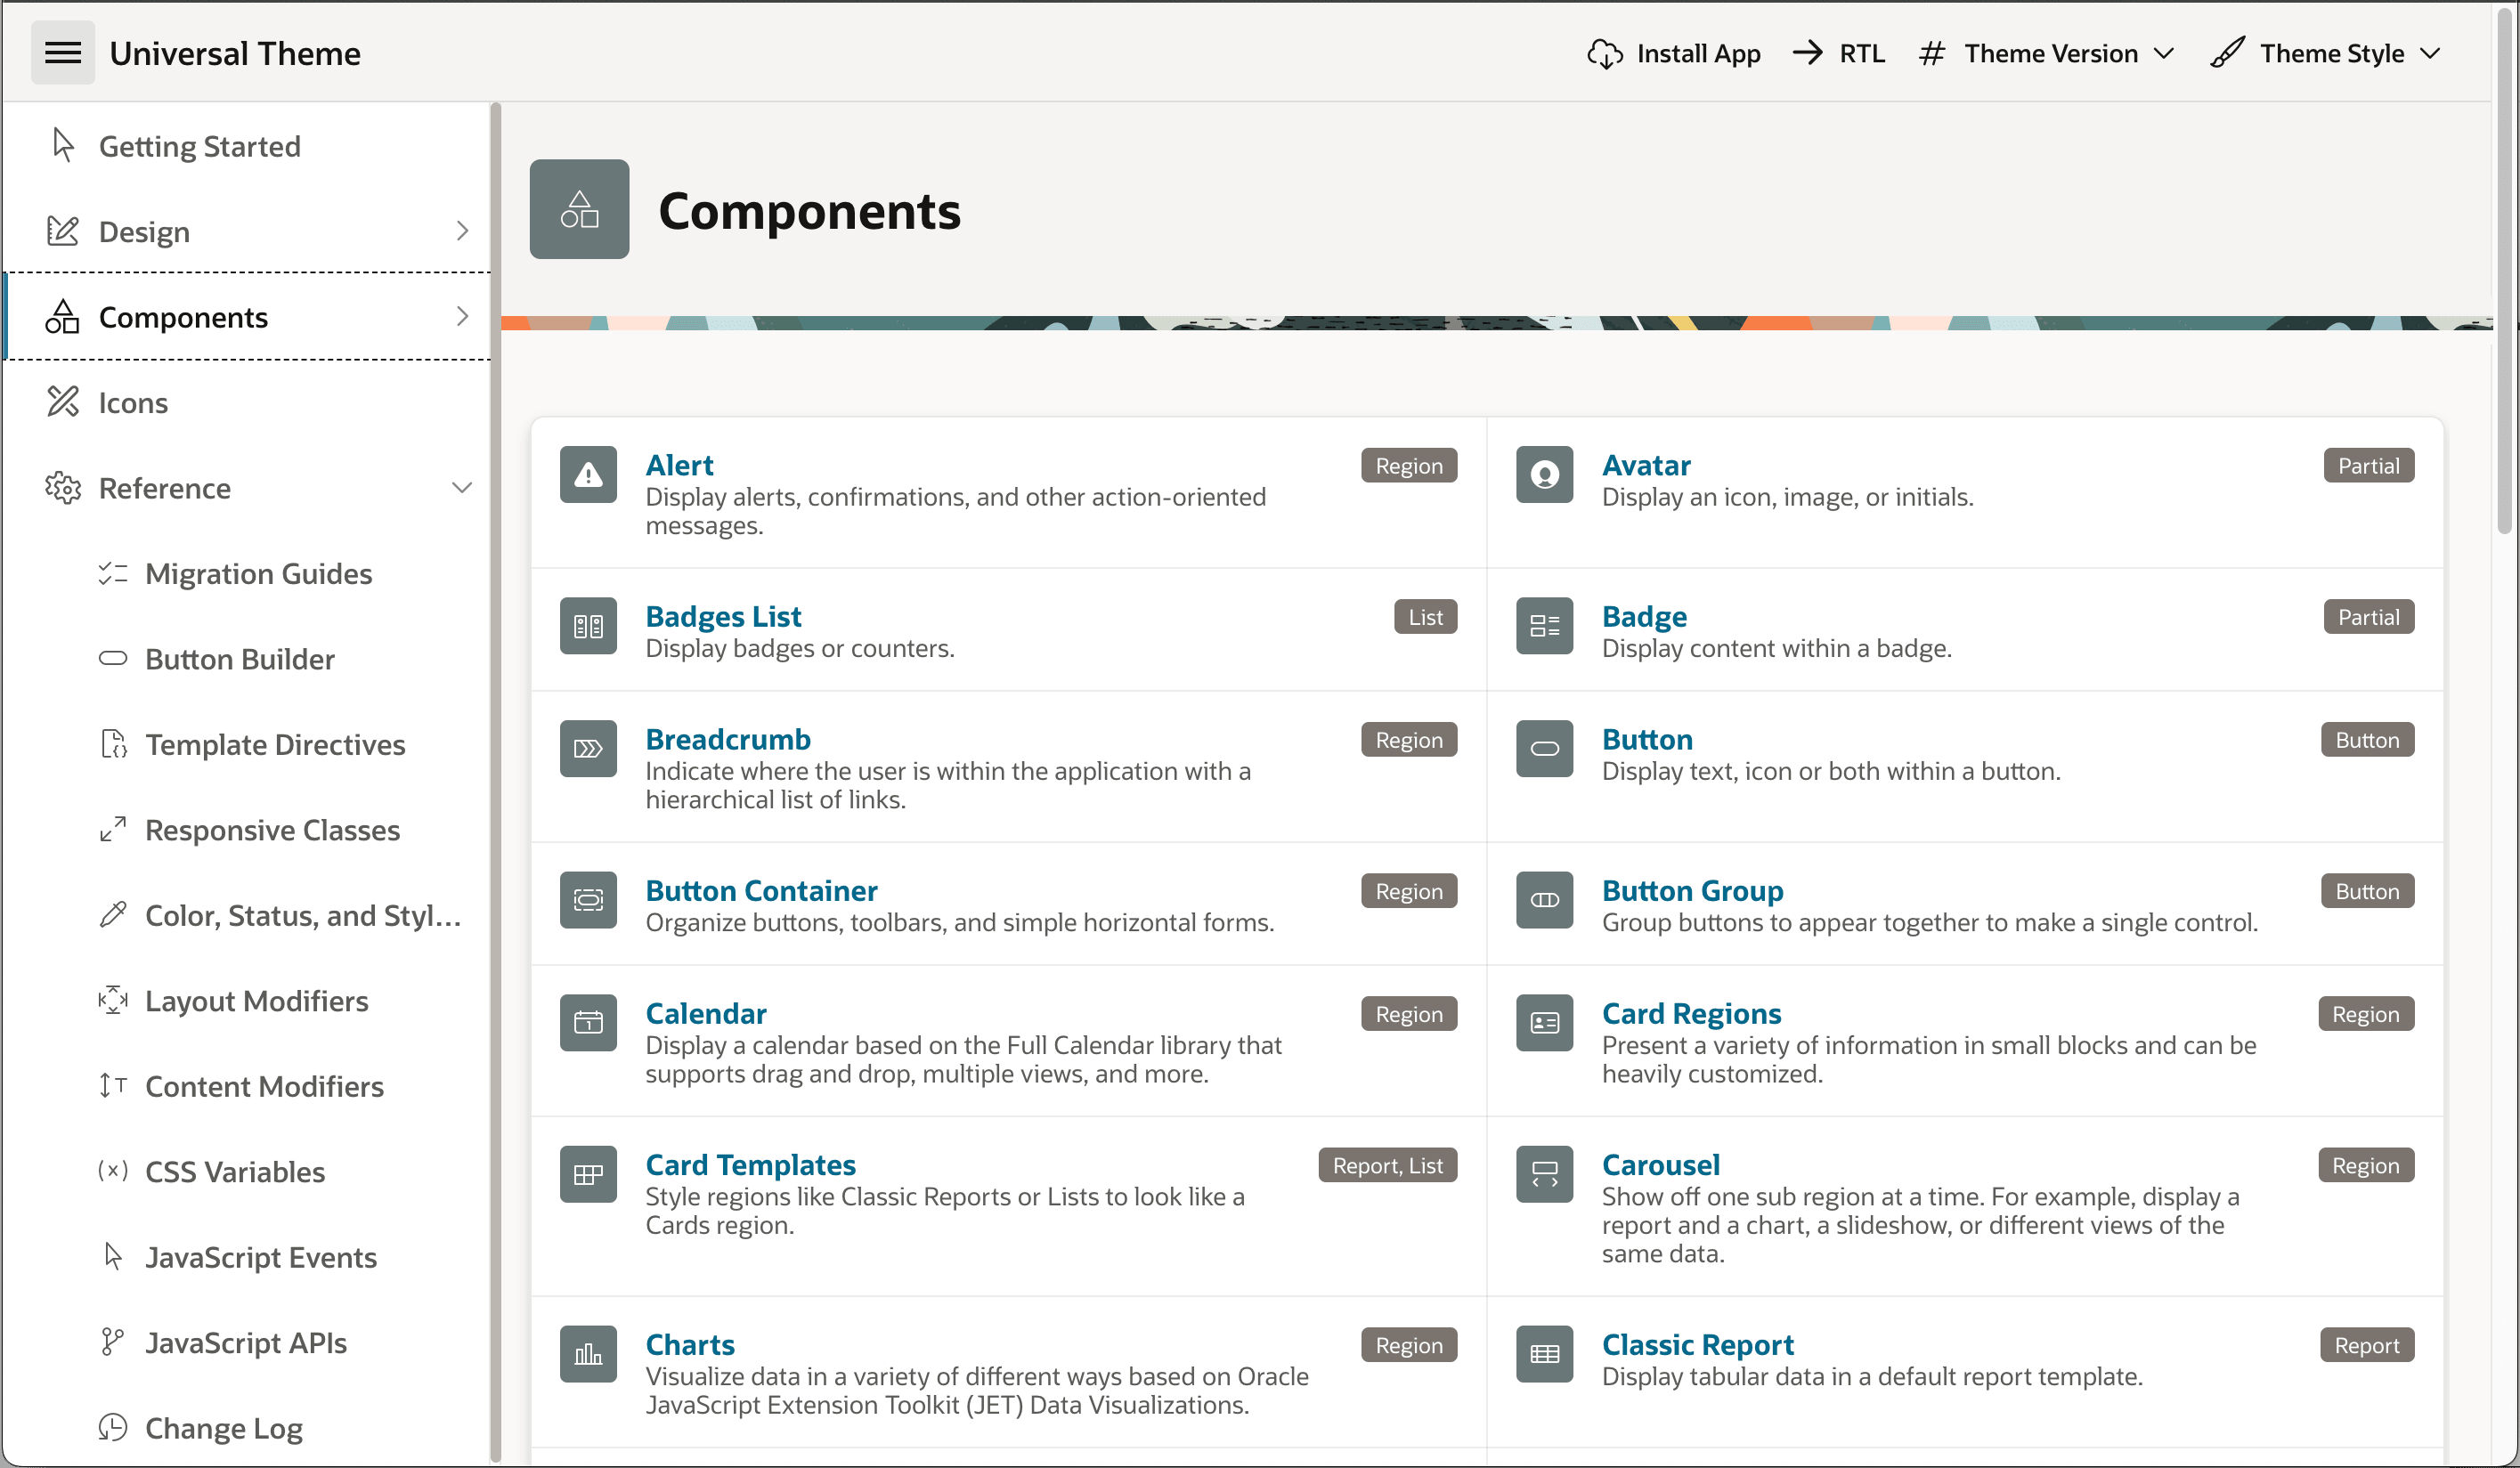Click the Calendar component icon

[588, 1022]
